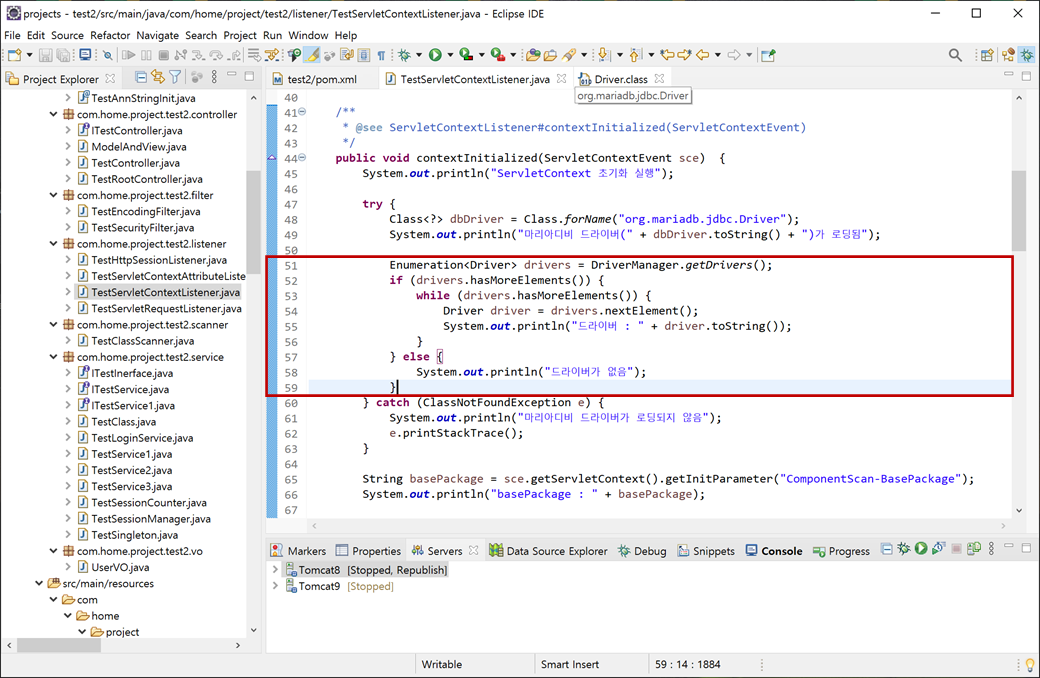1040x678 pixels.
Task: Click the green Run button in main toolbar
Action: click(x=435, y=55)
